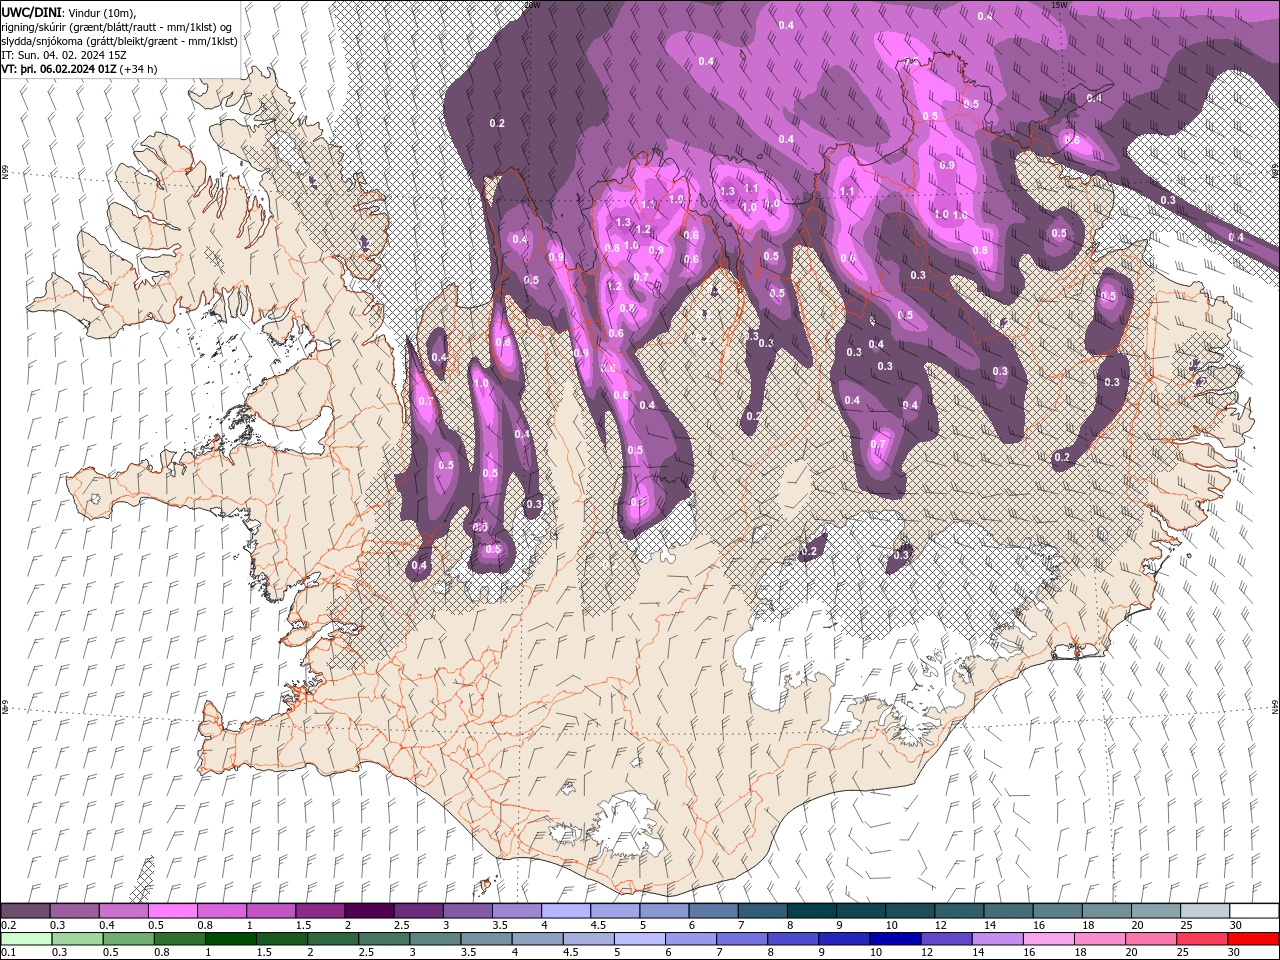Click the '(+34 h)' forecast offset

coord(138,69)
